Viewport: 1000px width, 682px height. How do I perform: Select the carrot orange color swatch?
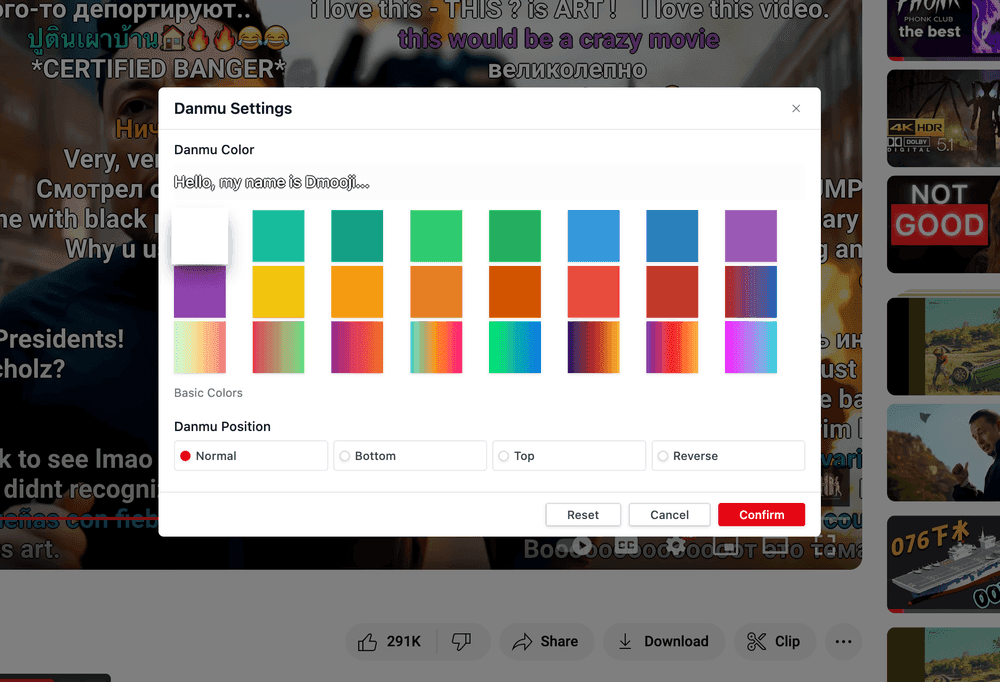[436, 292]
